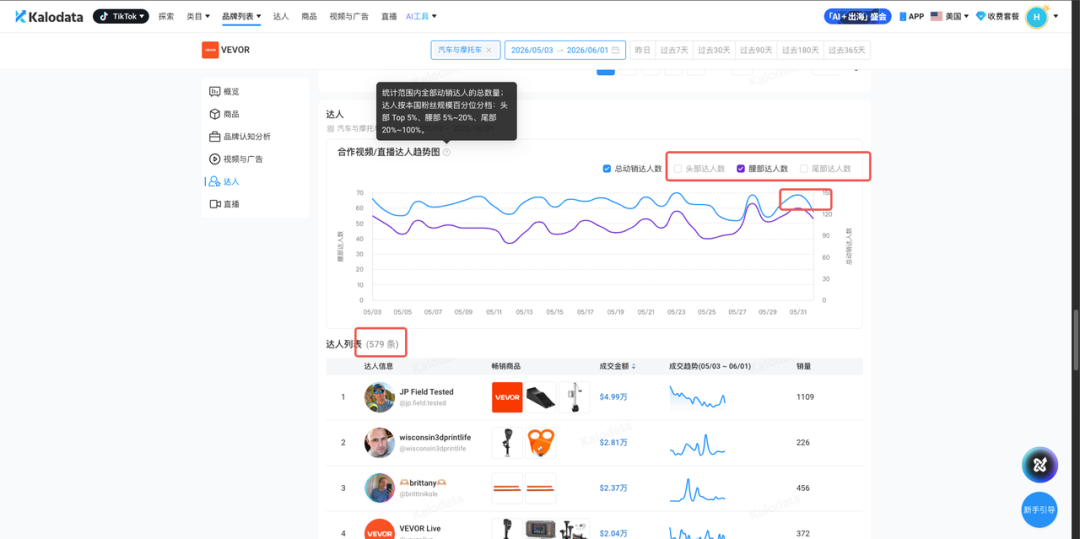
Task: Click $2.37万 sales amount
Action: point(614,488)
